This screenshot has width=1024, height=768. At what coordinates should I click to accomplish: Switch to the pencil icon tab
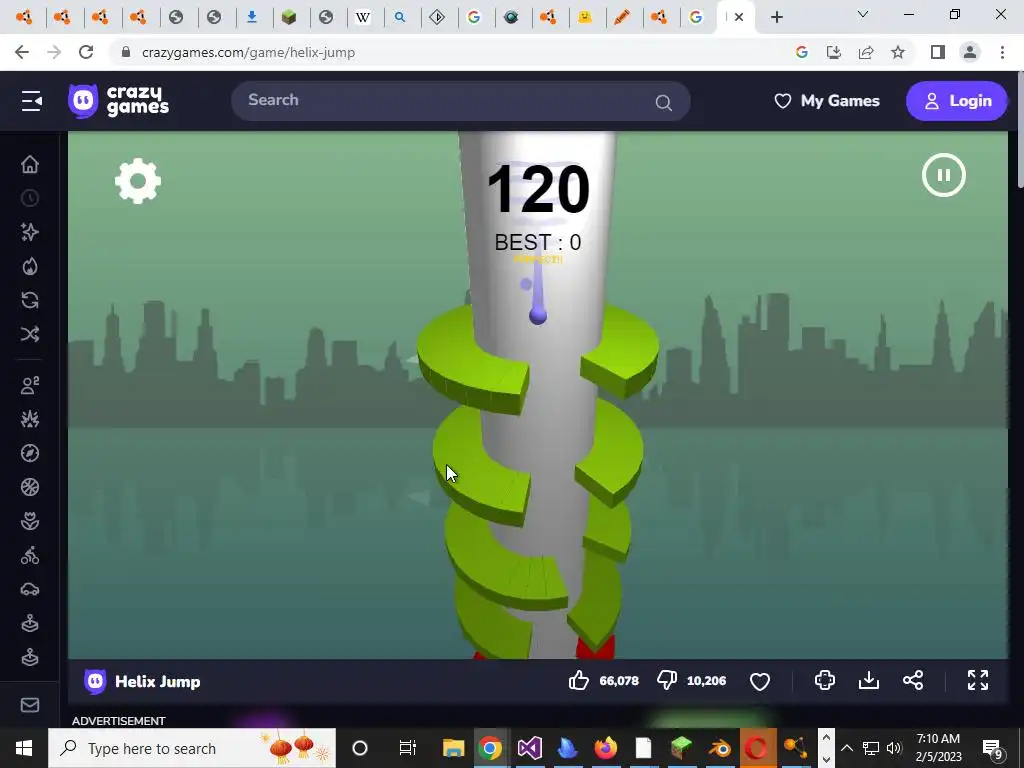tap(622, 18)
